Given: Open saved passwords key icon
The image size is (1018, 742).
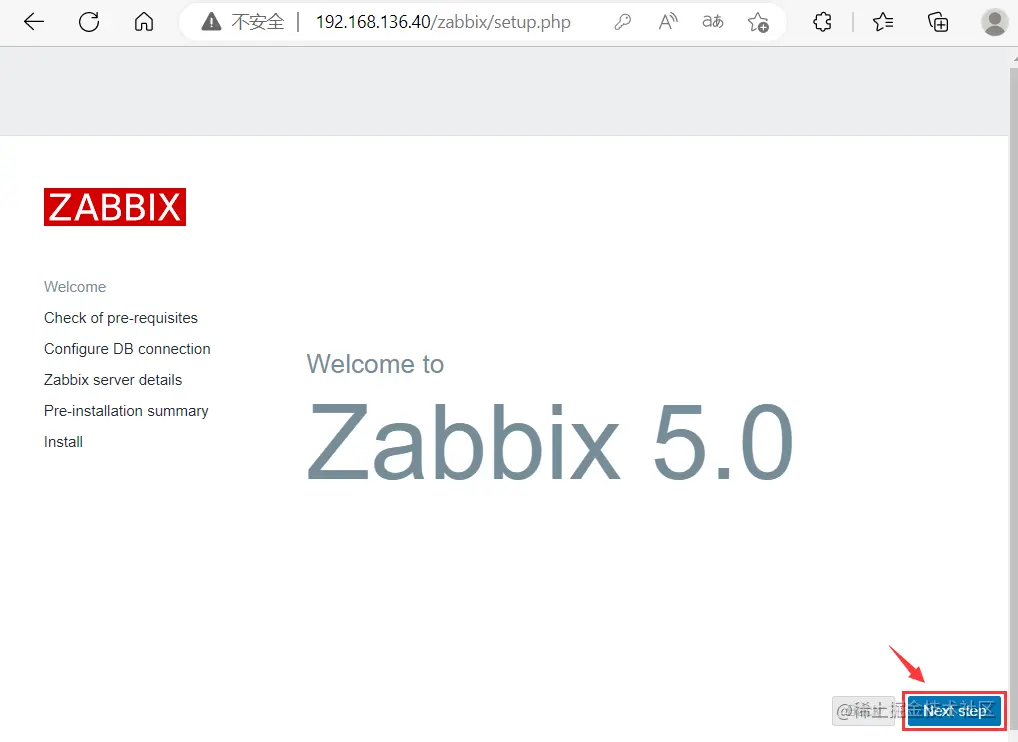Looking at the screenshot, I should coord(623,22).
